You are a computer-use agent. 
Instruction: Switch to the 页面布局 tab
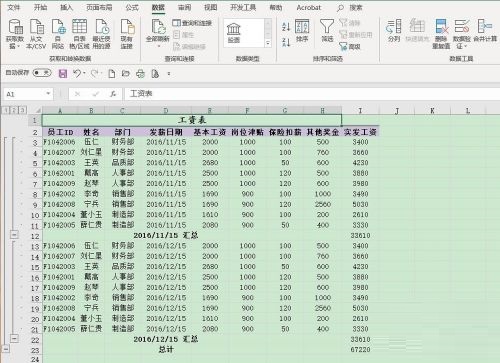(99, 7)
